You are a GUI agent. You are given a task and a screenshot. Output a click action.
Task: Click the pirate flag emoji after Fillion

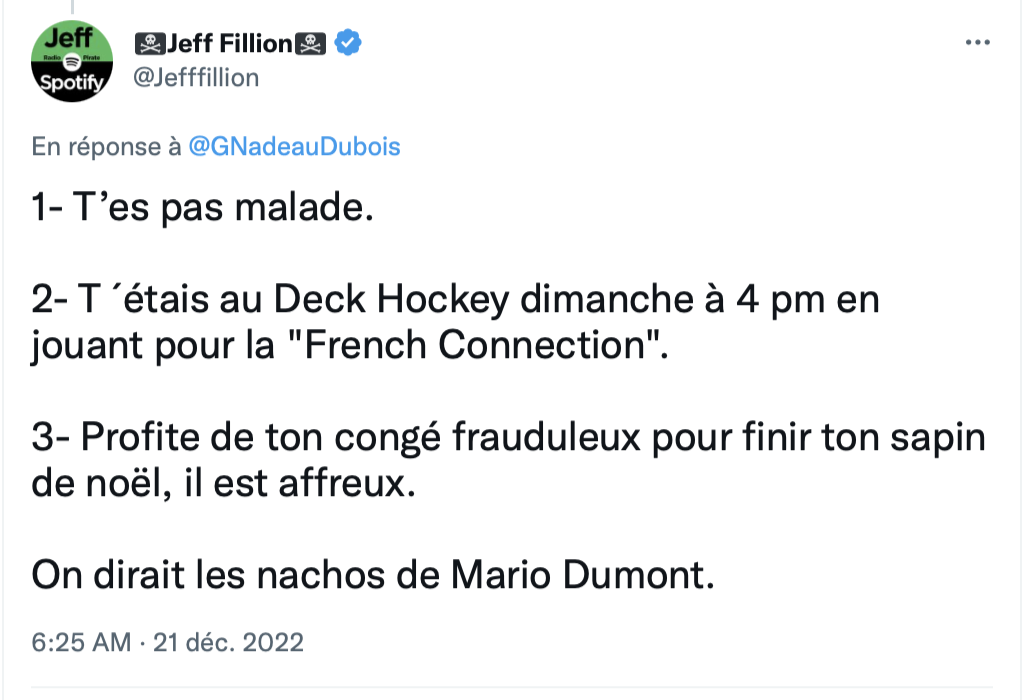coord(310,43)
